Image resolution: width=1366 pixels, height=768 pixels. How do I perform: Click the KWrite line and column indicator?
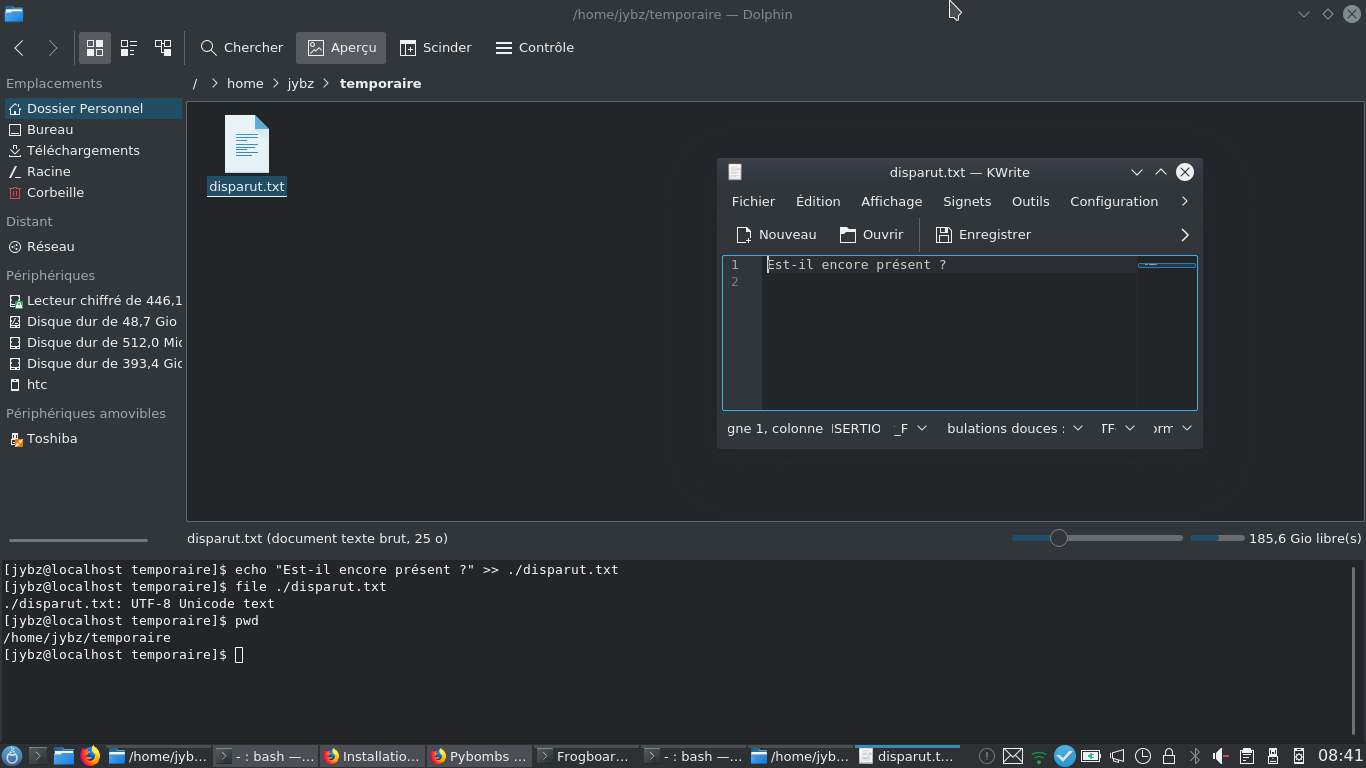pyautogui.click(x=775, y=428)
